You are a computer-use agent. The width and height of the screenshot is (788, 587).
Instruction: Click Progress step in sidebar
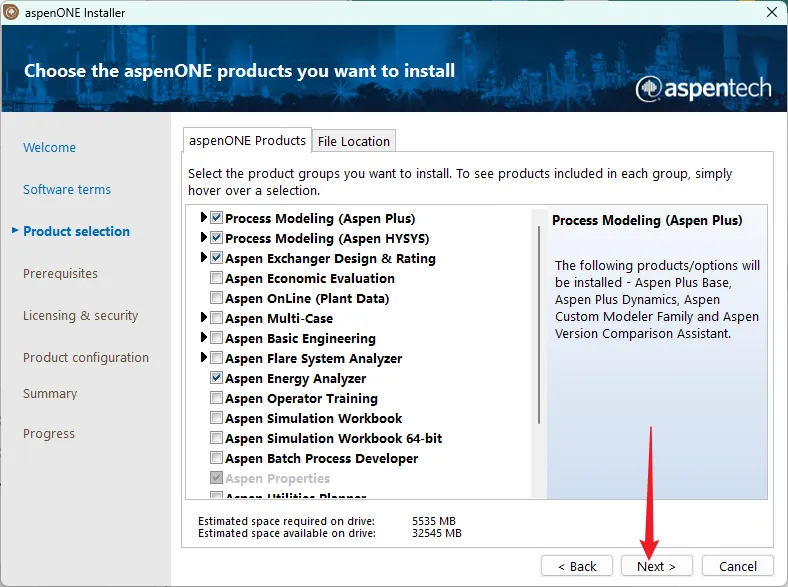(x=49, y=433)
